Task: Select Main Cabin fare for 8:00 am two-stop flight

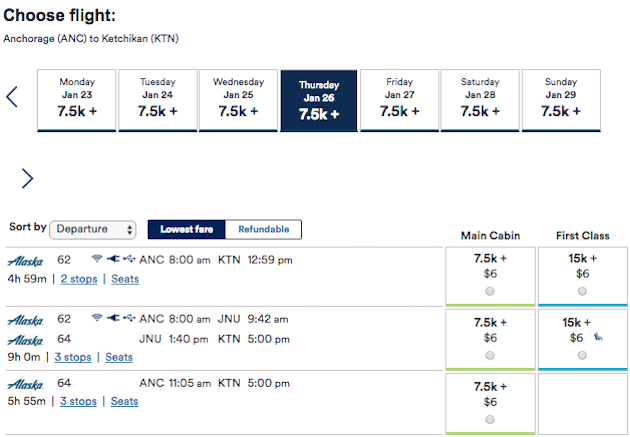Action: click(x=490, y=291)
